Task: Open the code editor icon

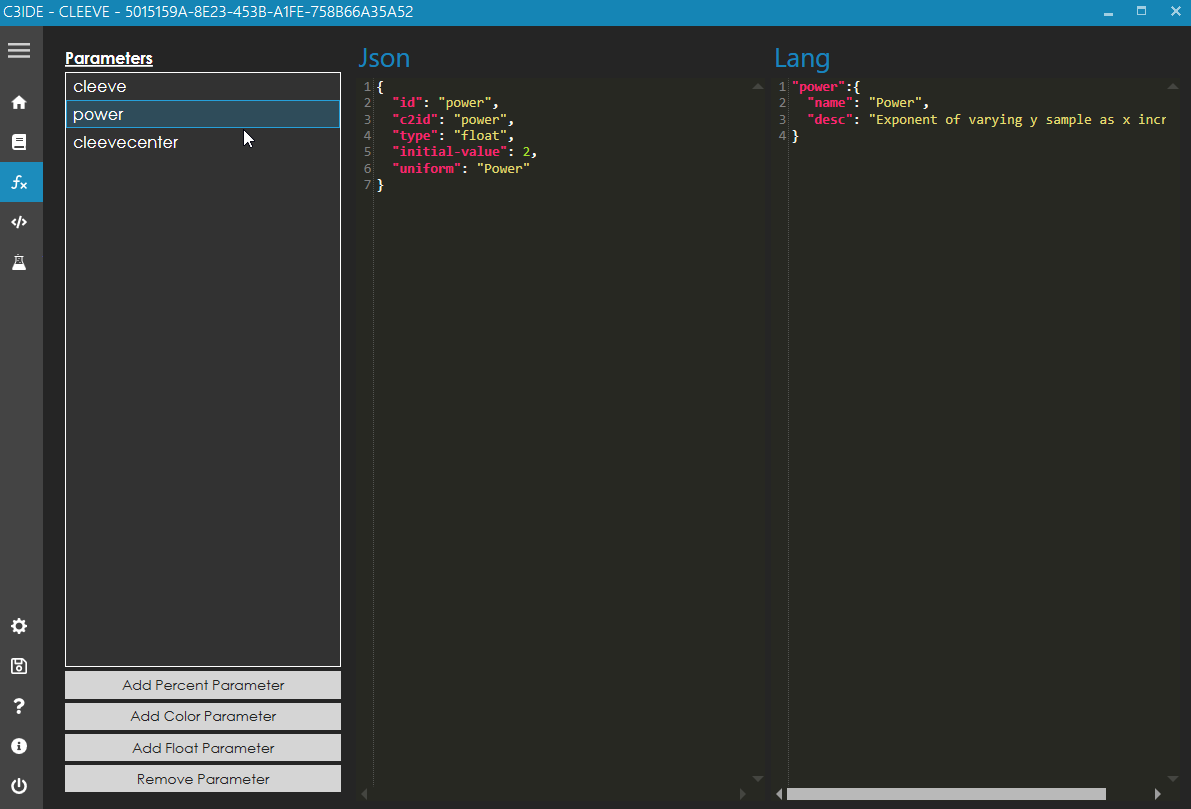Action: tap(19, 222)
